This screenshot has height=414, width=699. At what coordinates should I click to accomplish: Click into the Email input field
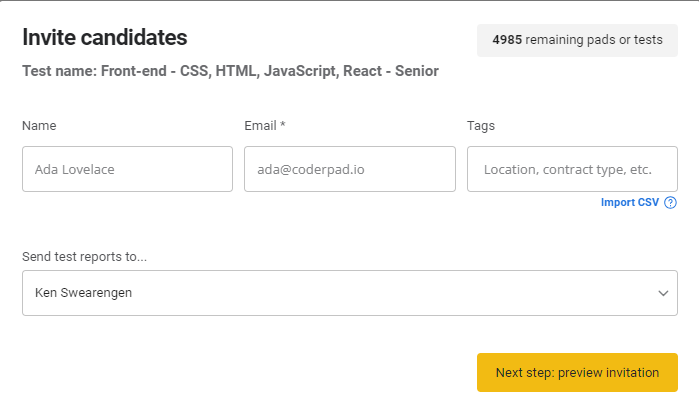(x=349, y=169)
